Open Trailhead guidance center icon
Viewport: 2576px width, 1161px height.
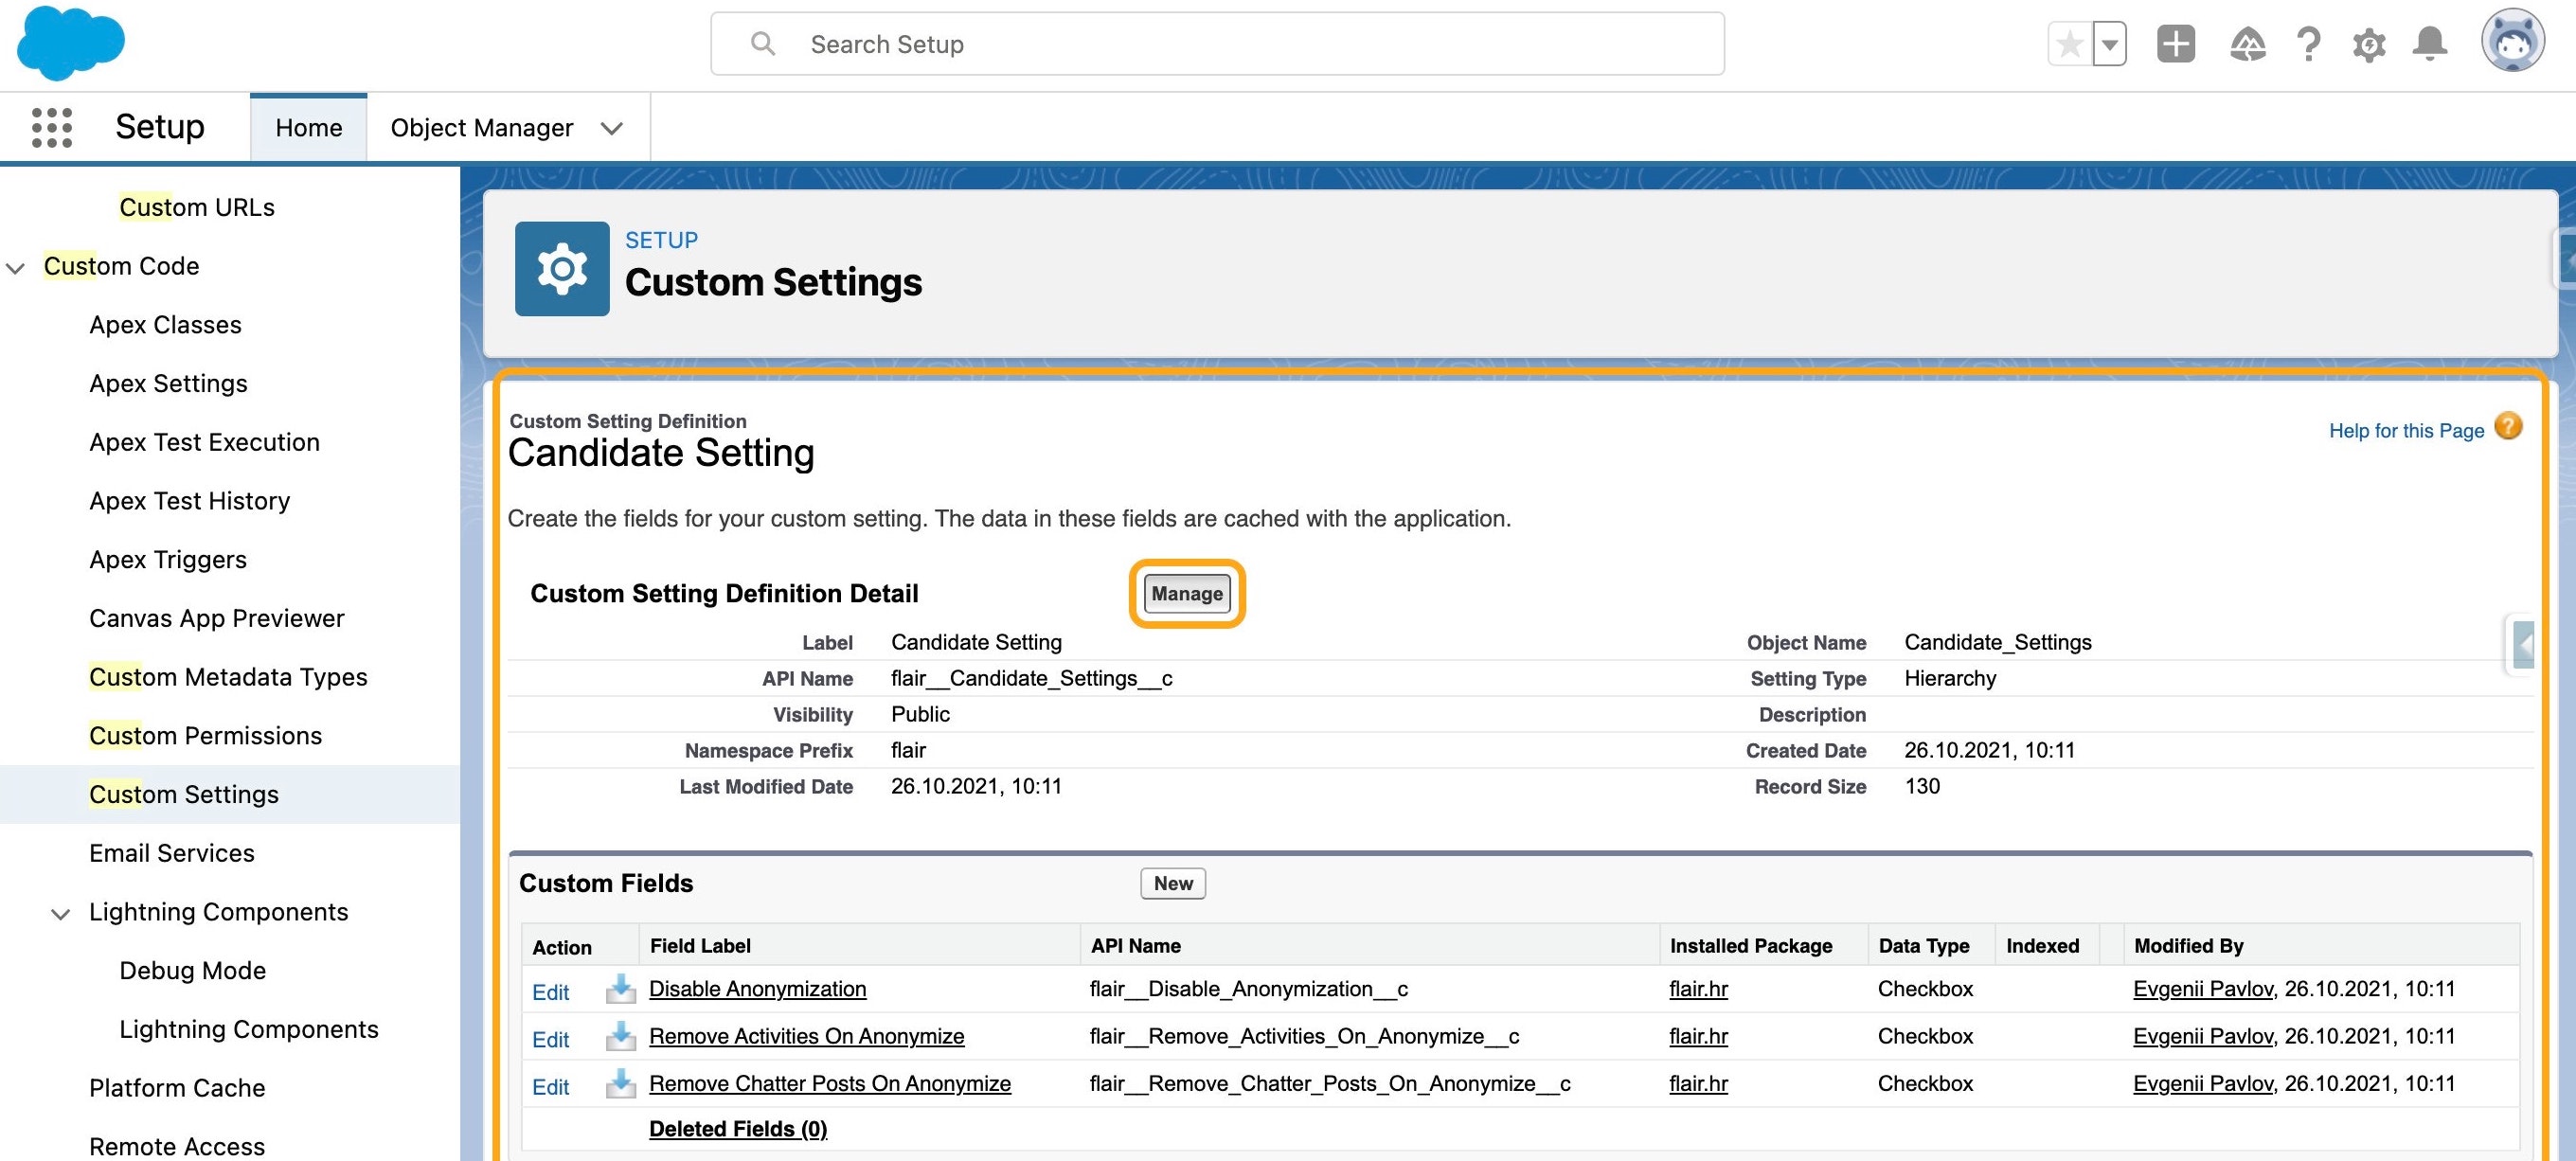pos(2247,44)
